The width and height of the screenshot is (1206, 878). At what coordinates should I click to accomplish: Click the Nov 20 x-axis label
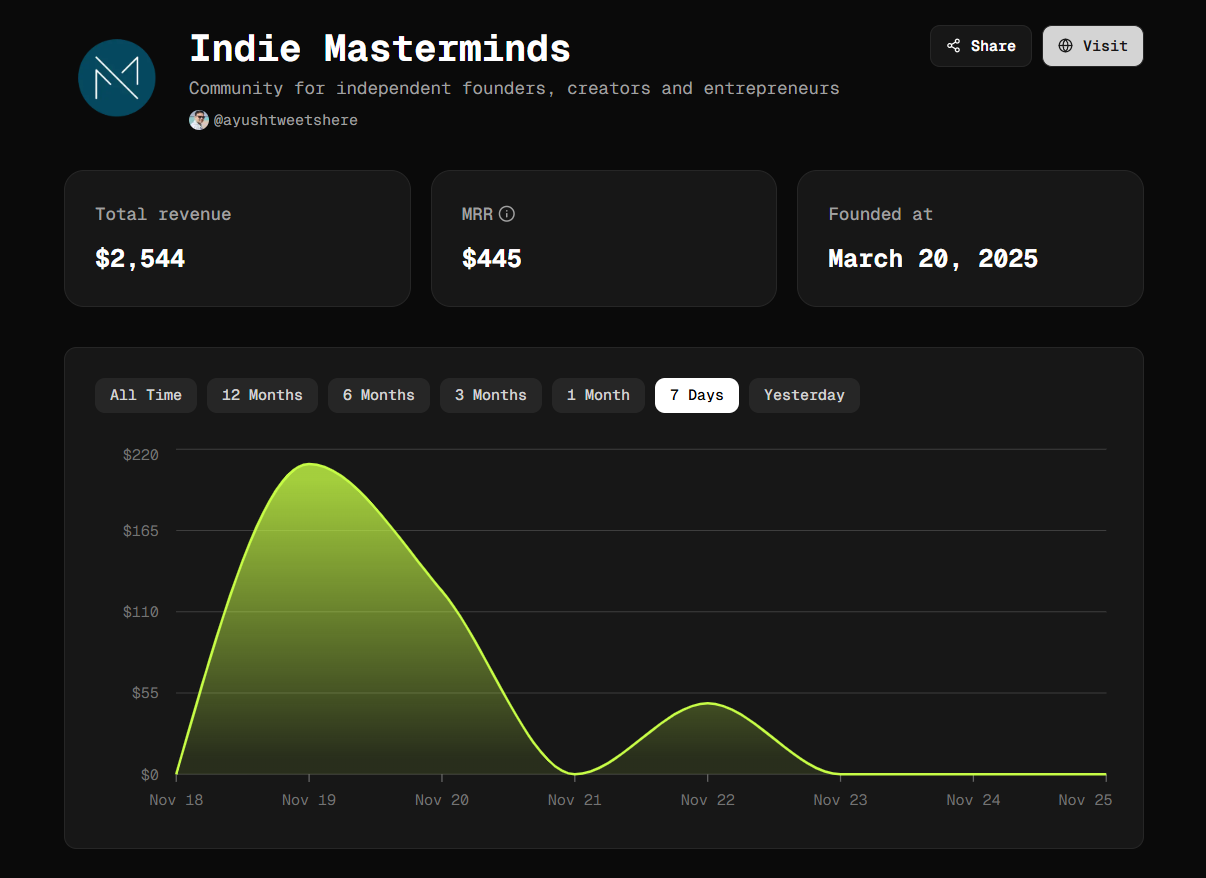point(442,800)
